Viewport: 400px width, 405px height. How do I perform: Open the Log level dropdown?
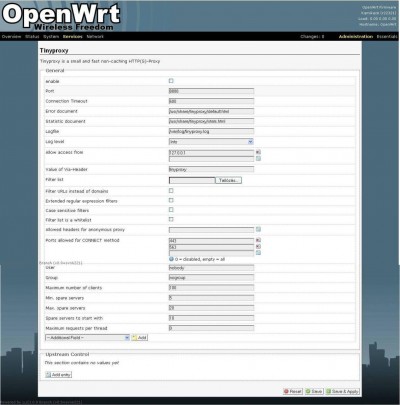[211, 142]
